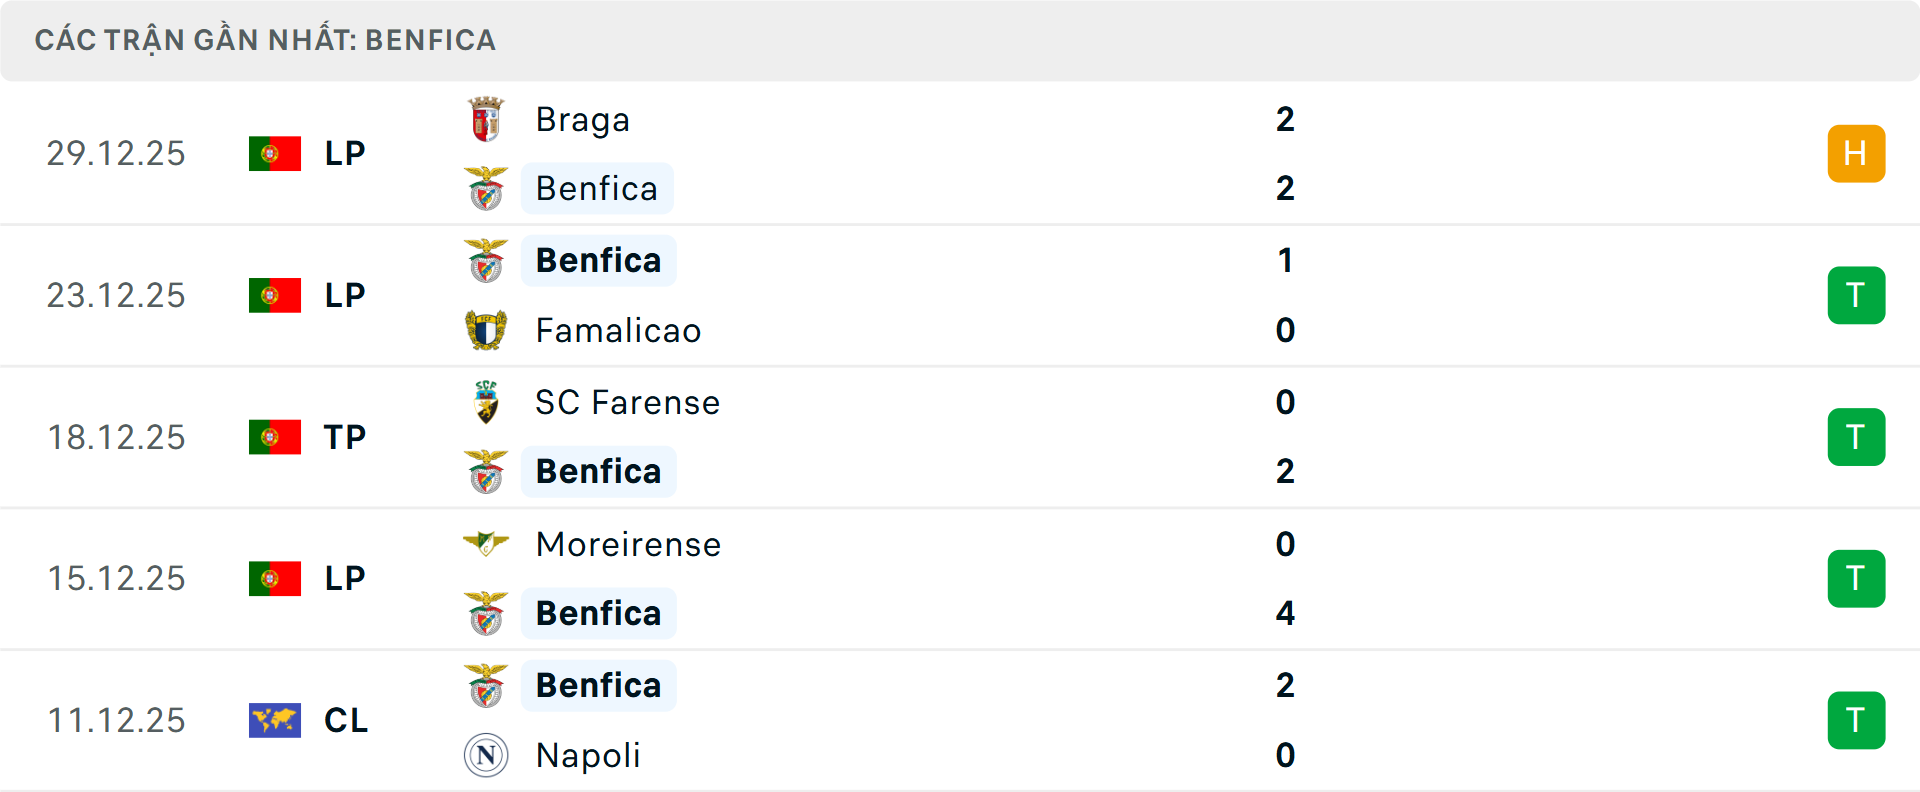Viewport: 1920px width, 792px height.
Task: Open the Napoli team link
Action: (588, 755)
